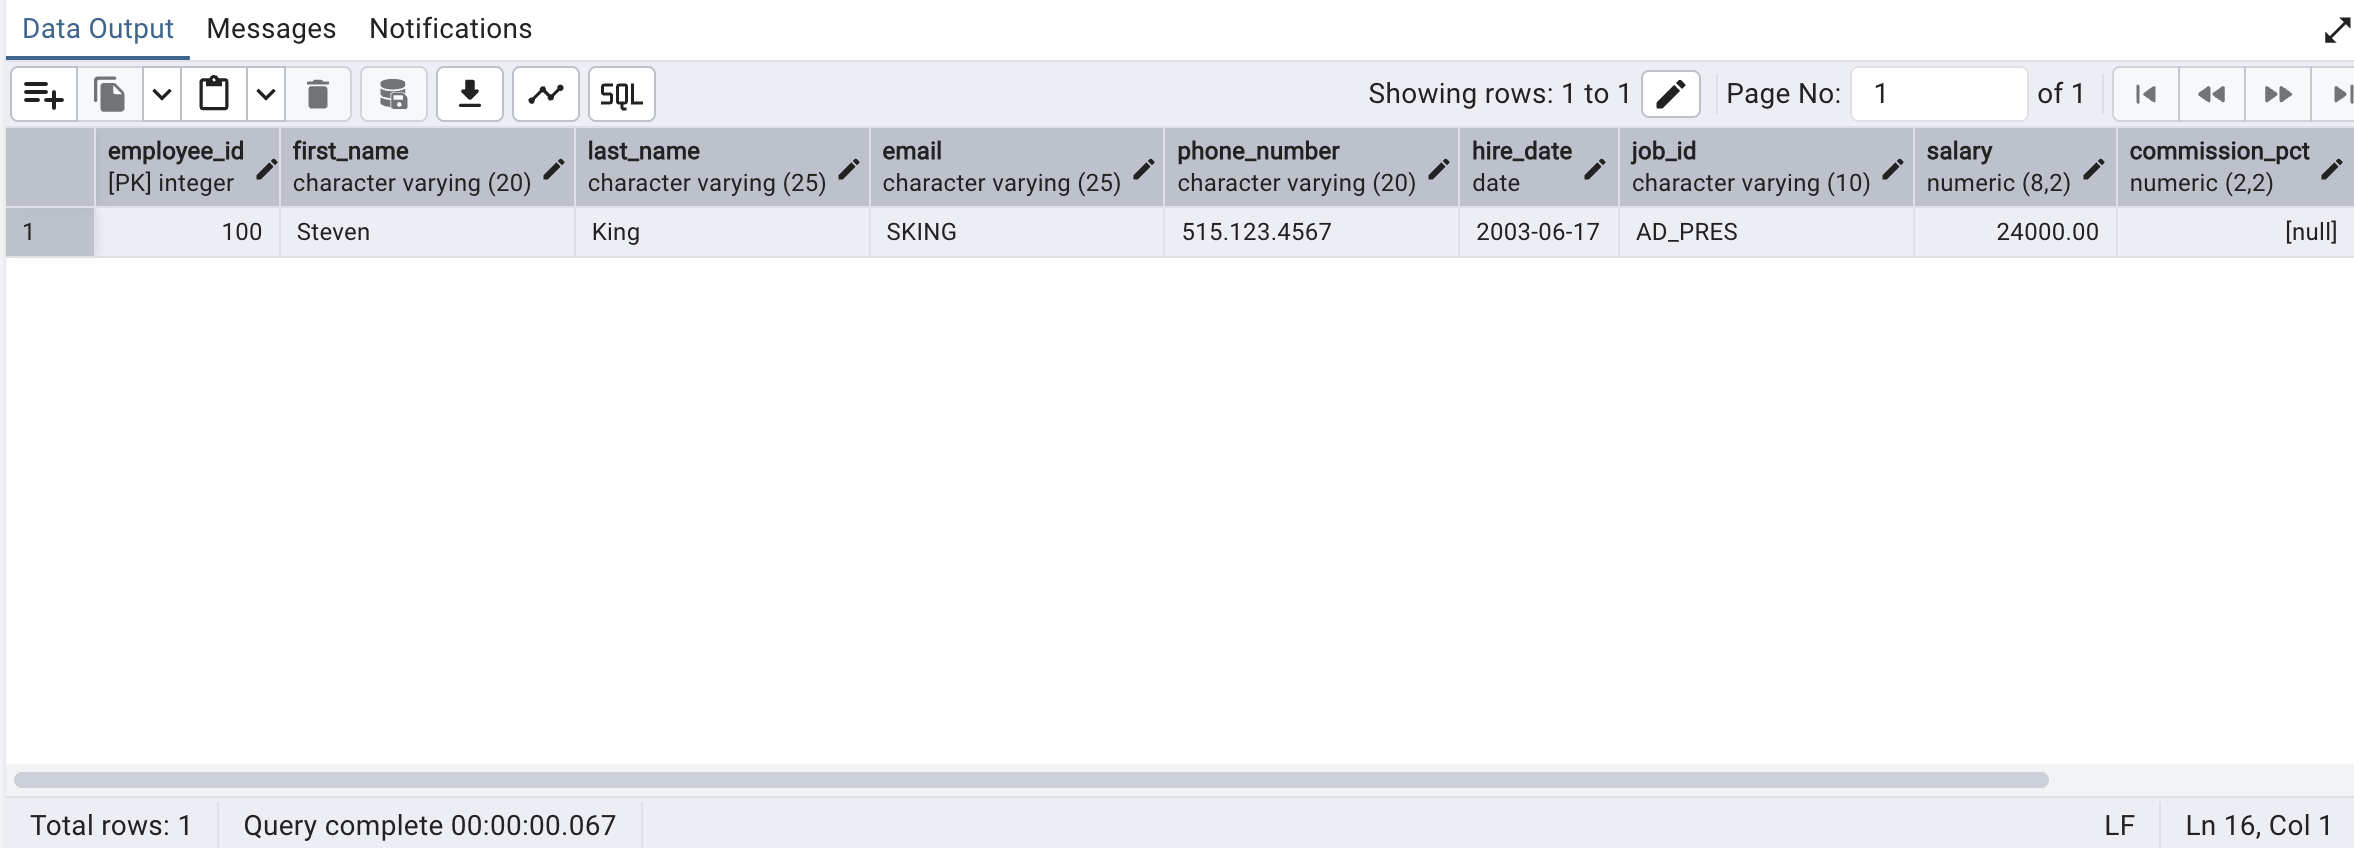The image size is (2354, 848).
Task: Open the Notifications tab
Action: (450, 29)
